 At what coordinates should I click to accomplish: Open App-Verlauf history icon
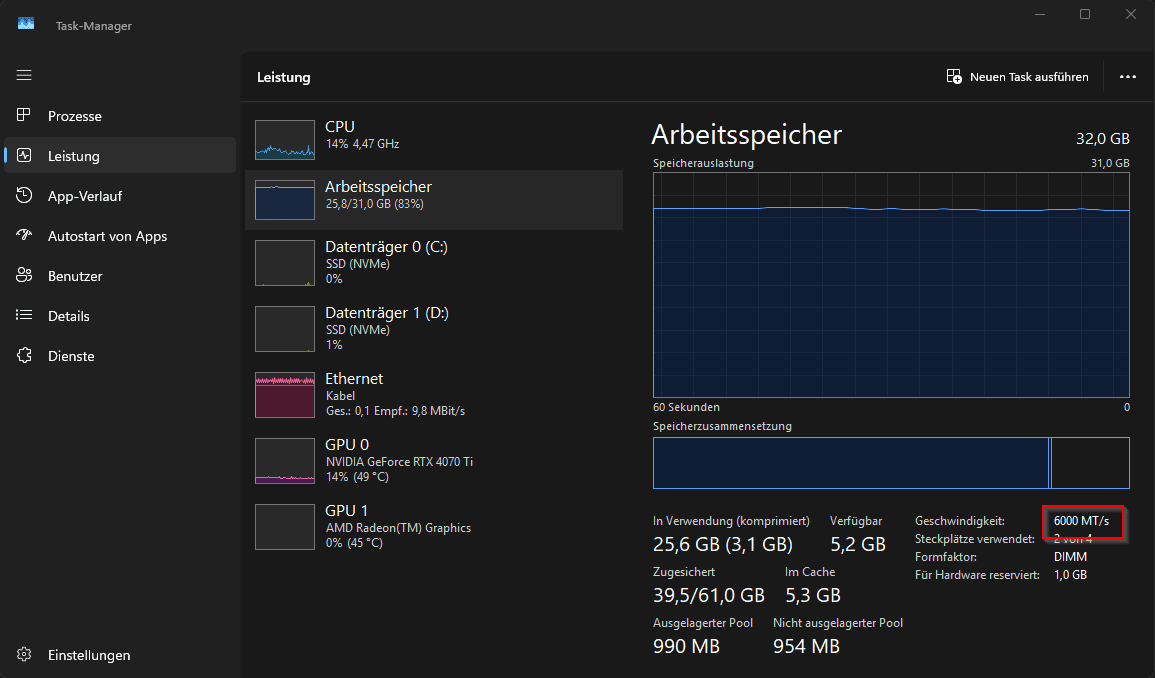coord(25,196)
